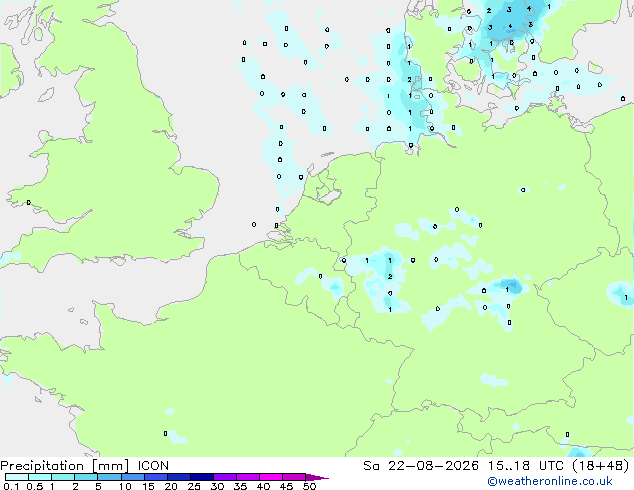Click the '40' legend scale label
This screenshot has height=490, width=634.
pyautogui.click(x=263, y=486)
